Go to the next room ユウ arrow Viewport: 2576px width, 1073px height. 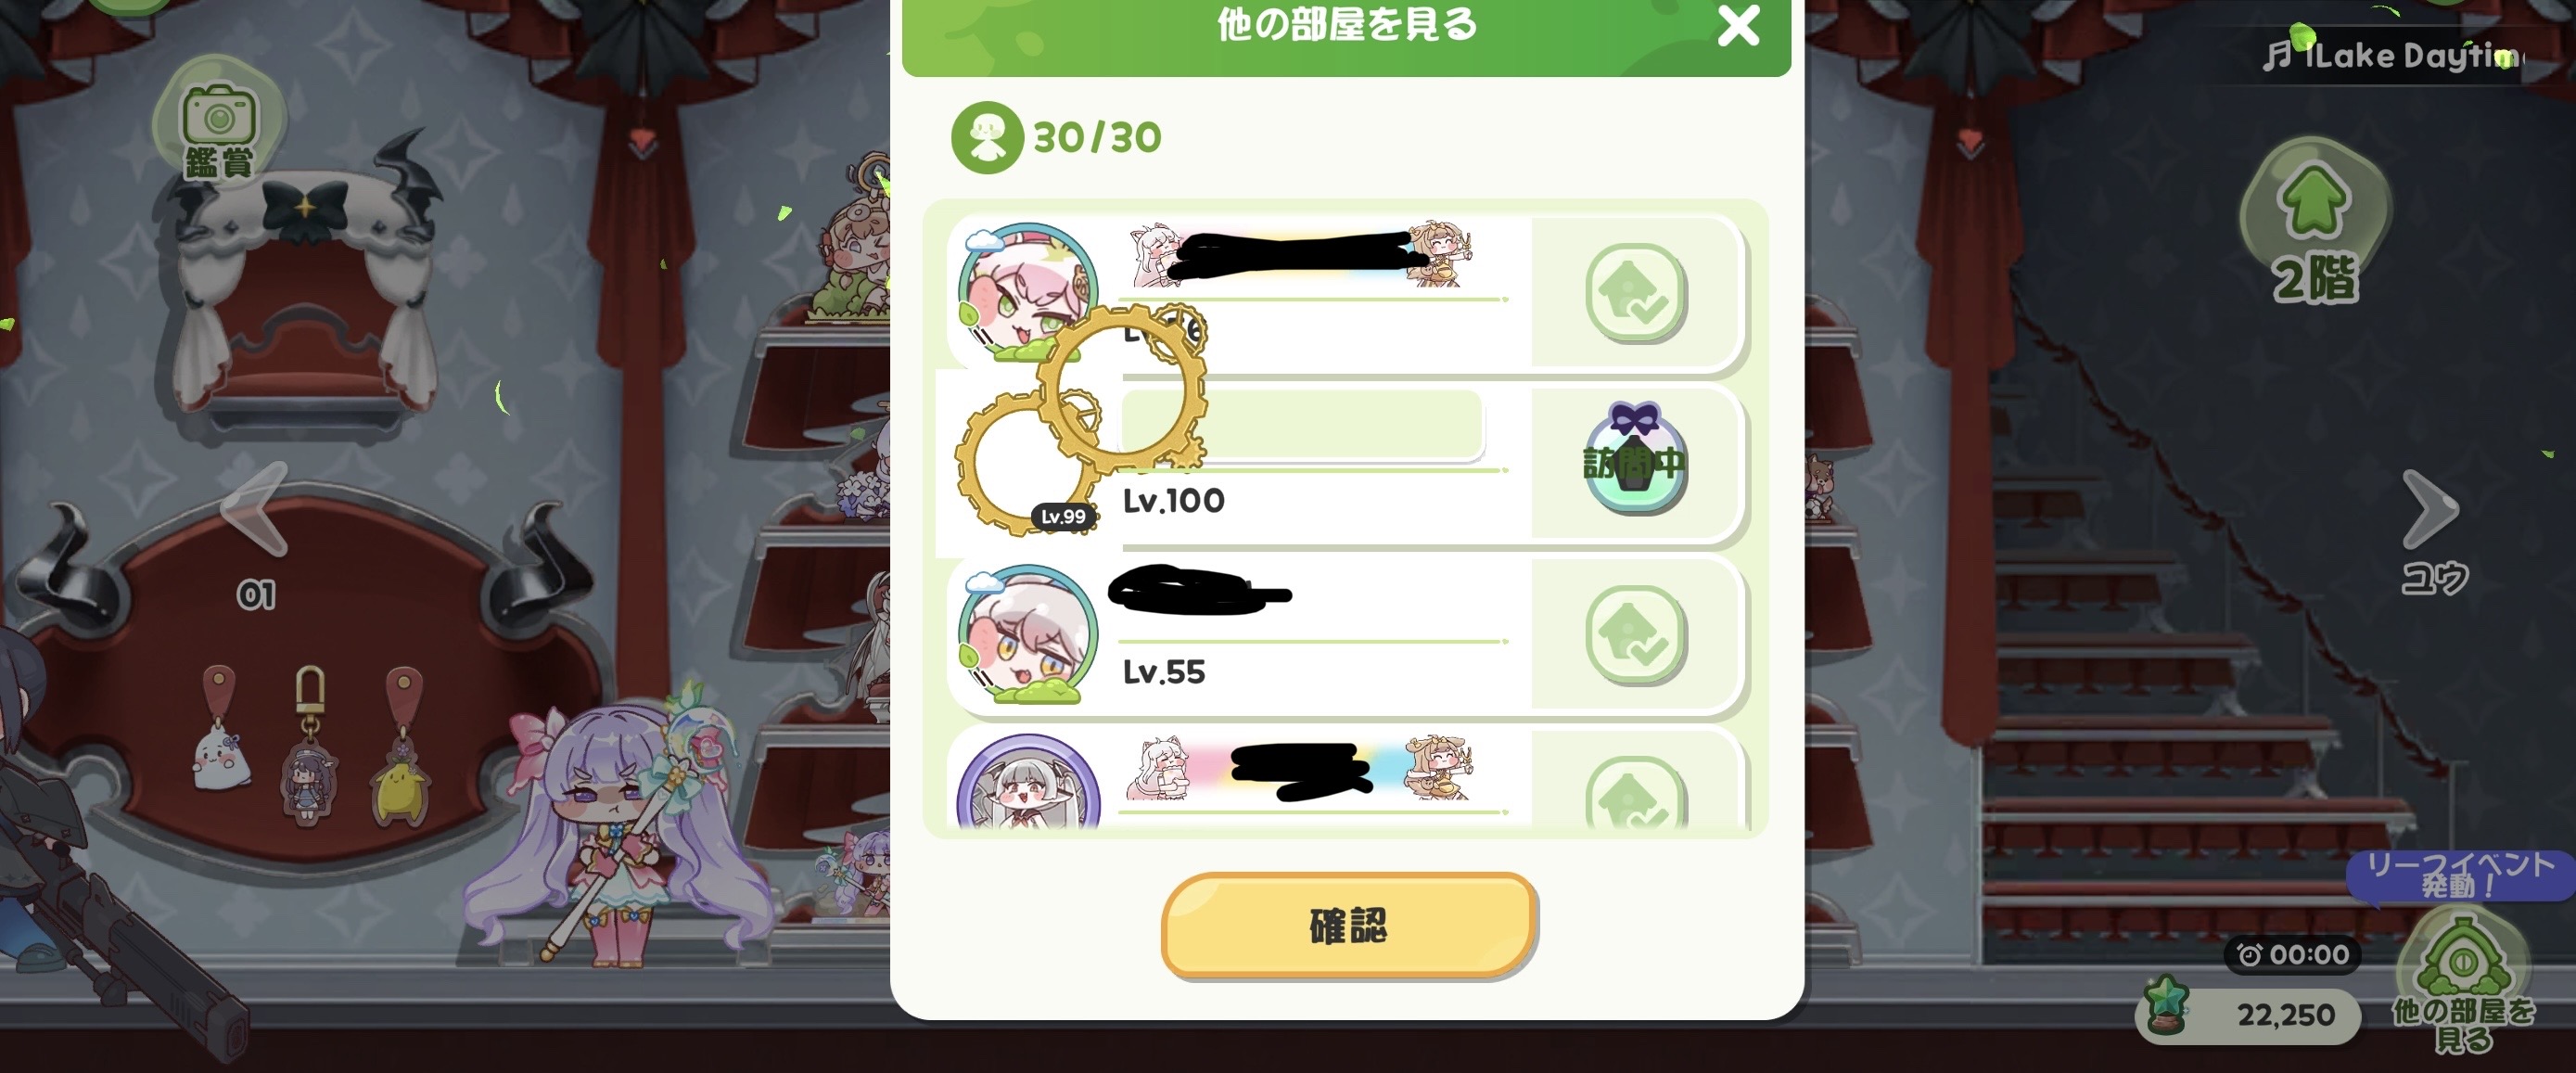tap(2433, 530)
